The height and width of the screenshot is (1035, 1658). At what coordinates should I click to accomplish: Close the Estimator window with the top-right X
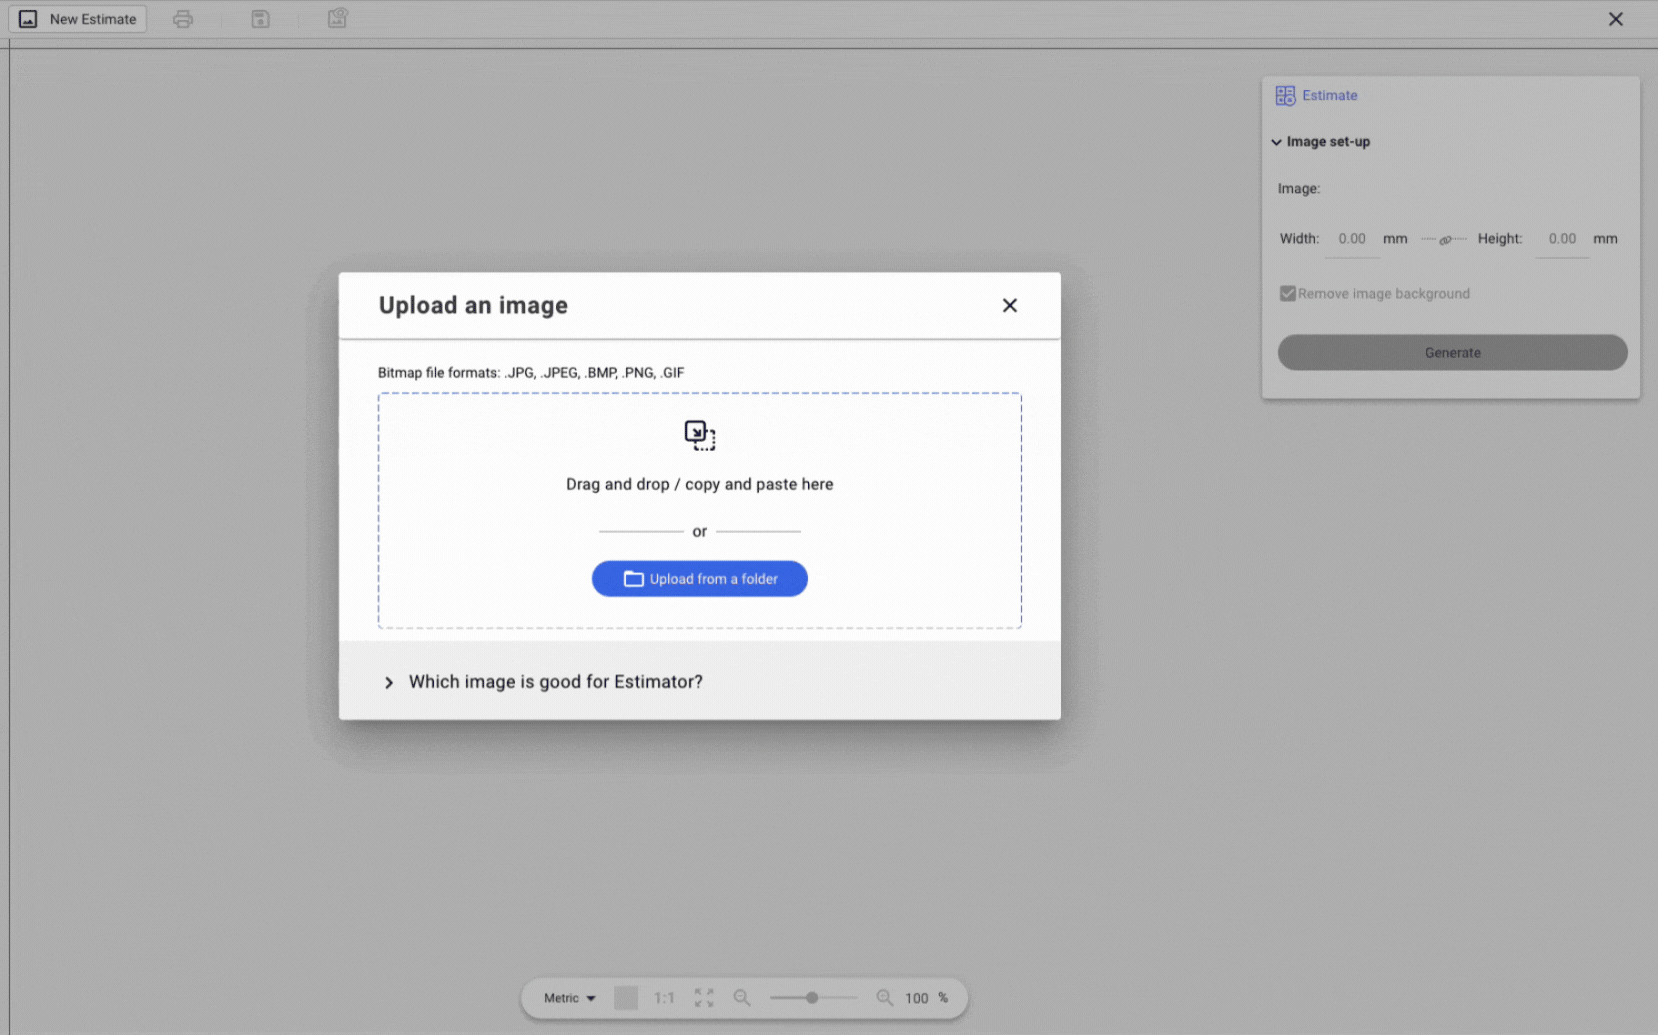(x=1616, y=19)
